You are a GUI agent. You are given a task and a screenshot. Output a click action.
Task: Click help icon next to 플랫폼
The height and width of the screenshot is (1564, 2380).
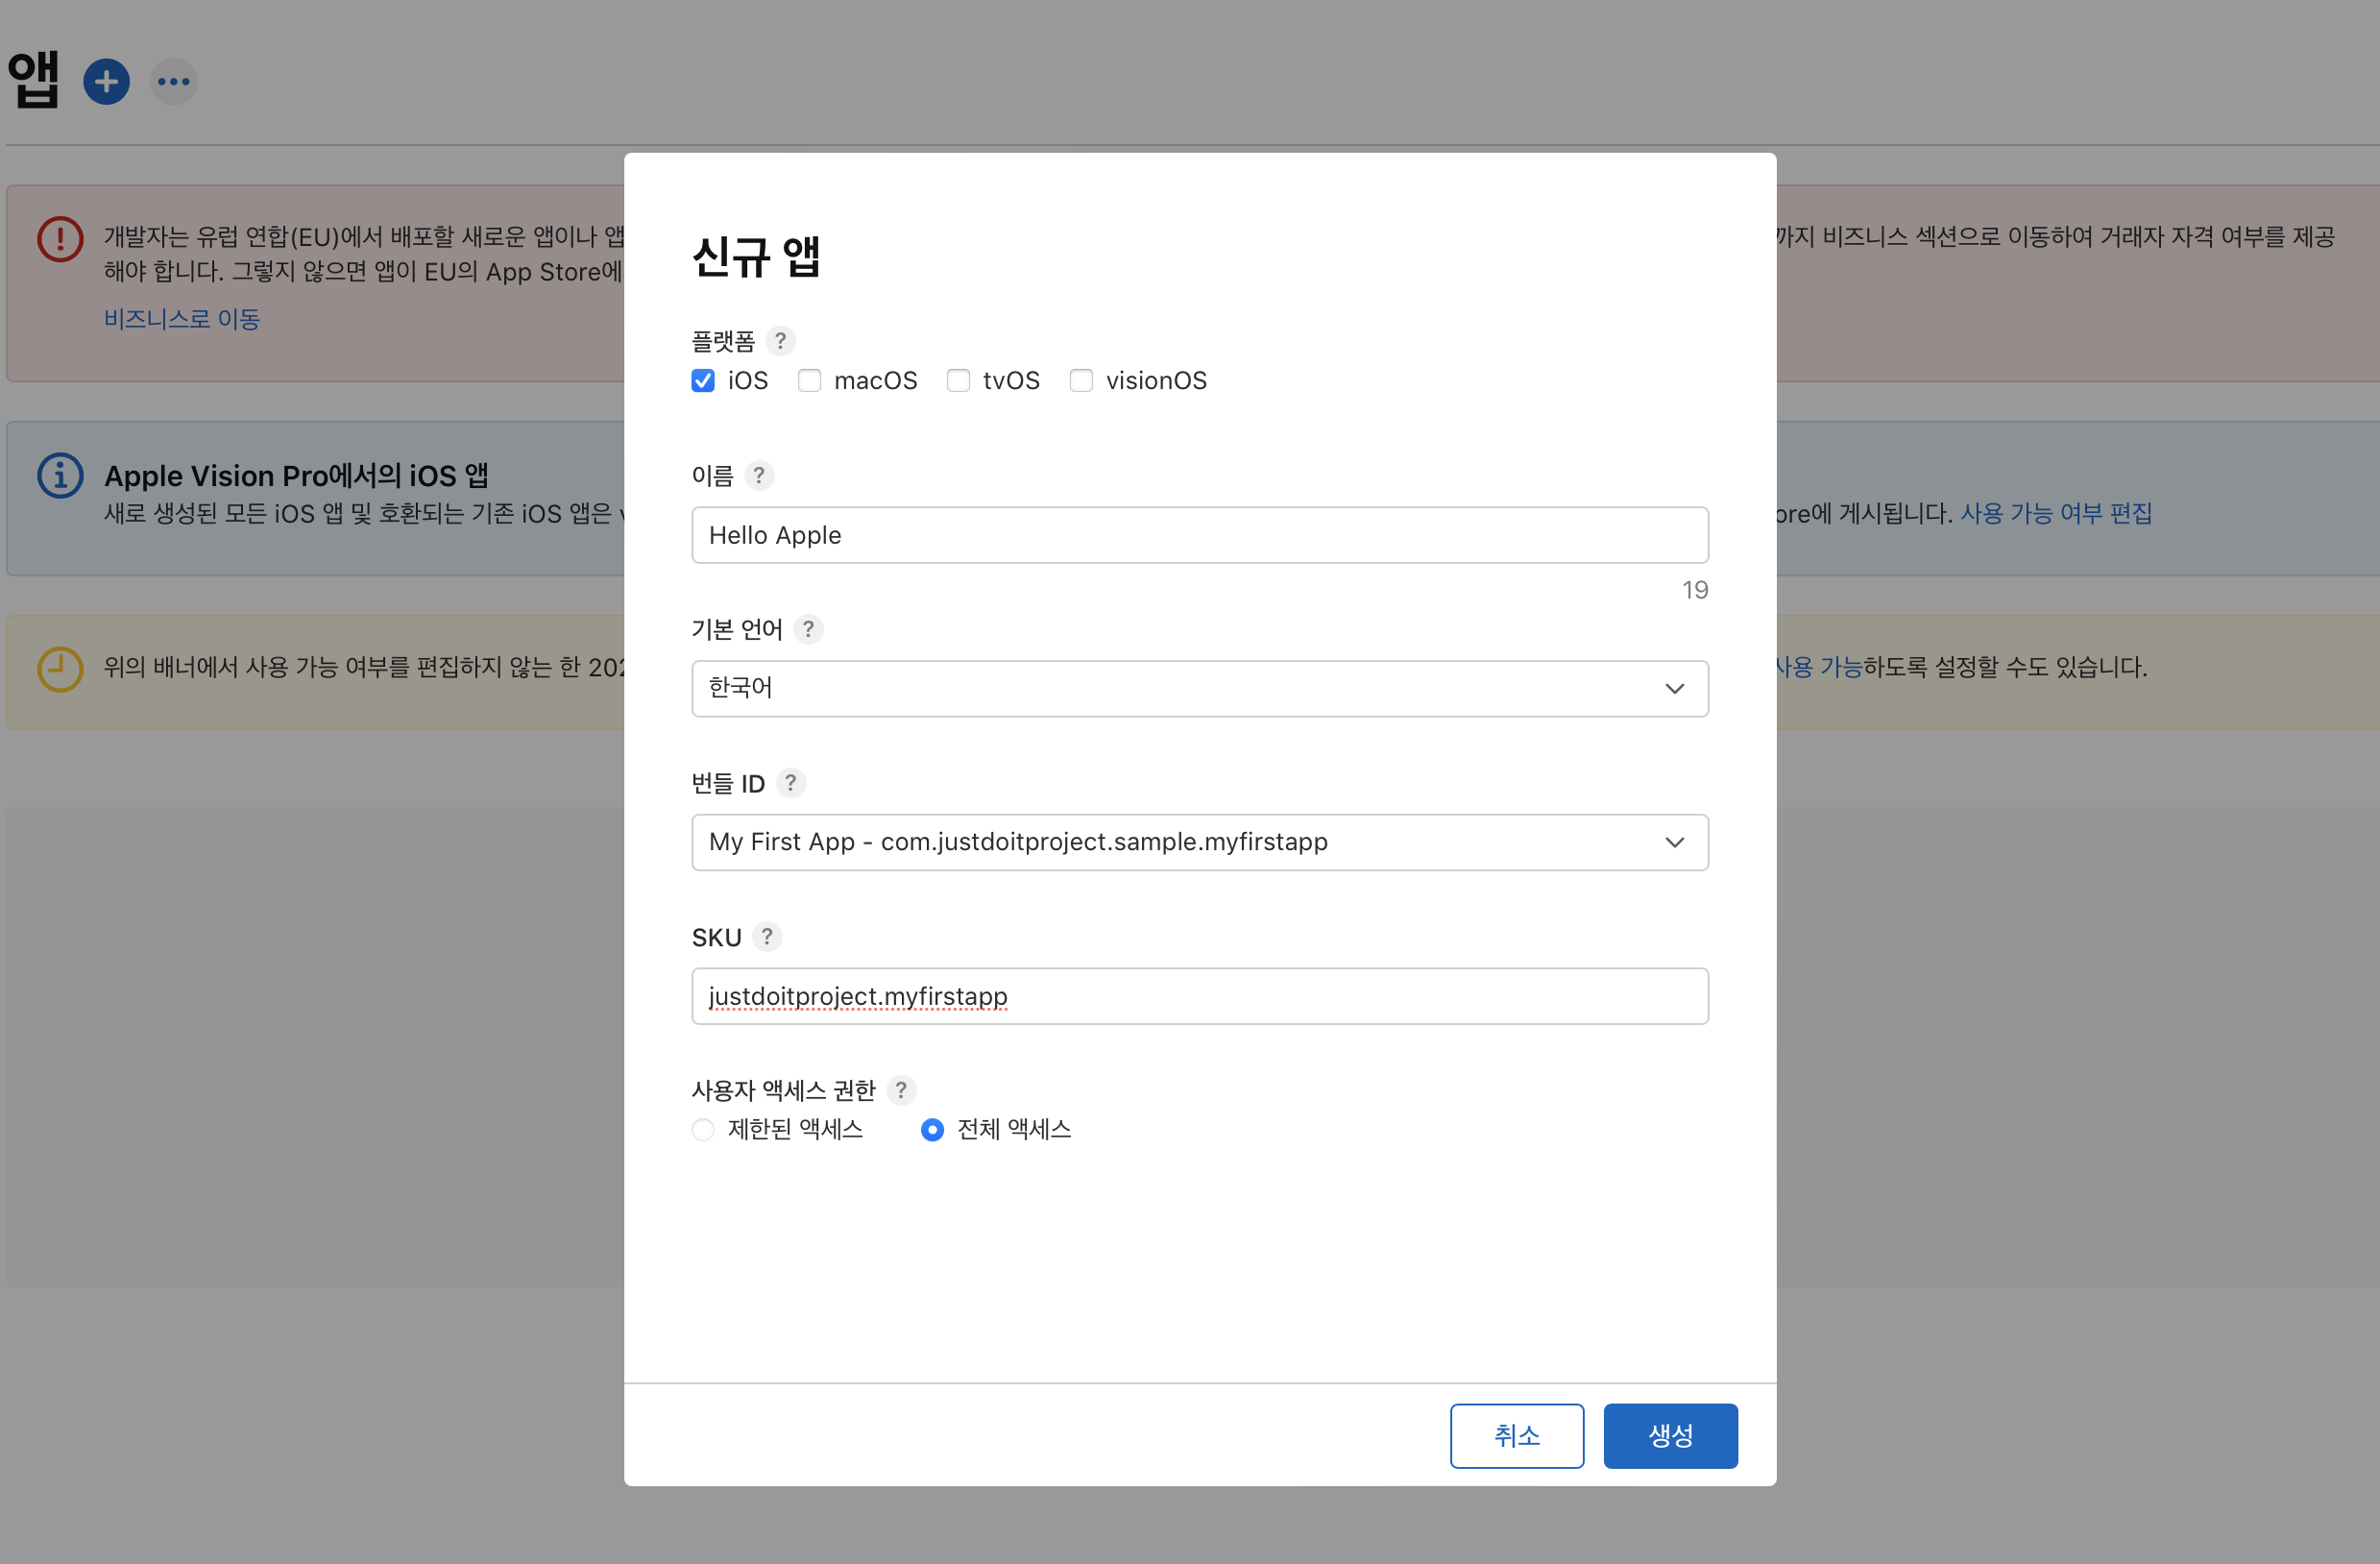click(x=780, y=341)
